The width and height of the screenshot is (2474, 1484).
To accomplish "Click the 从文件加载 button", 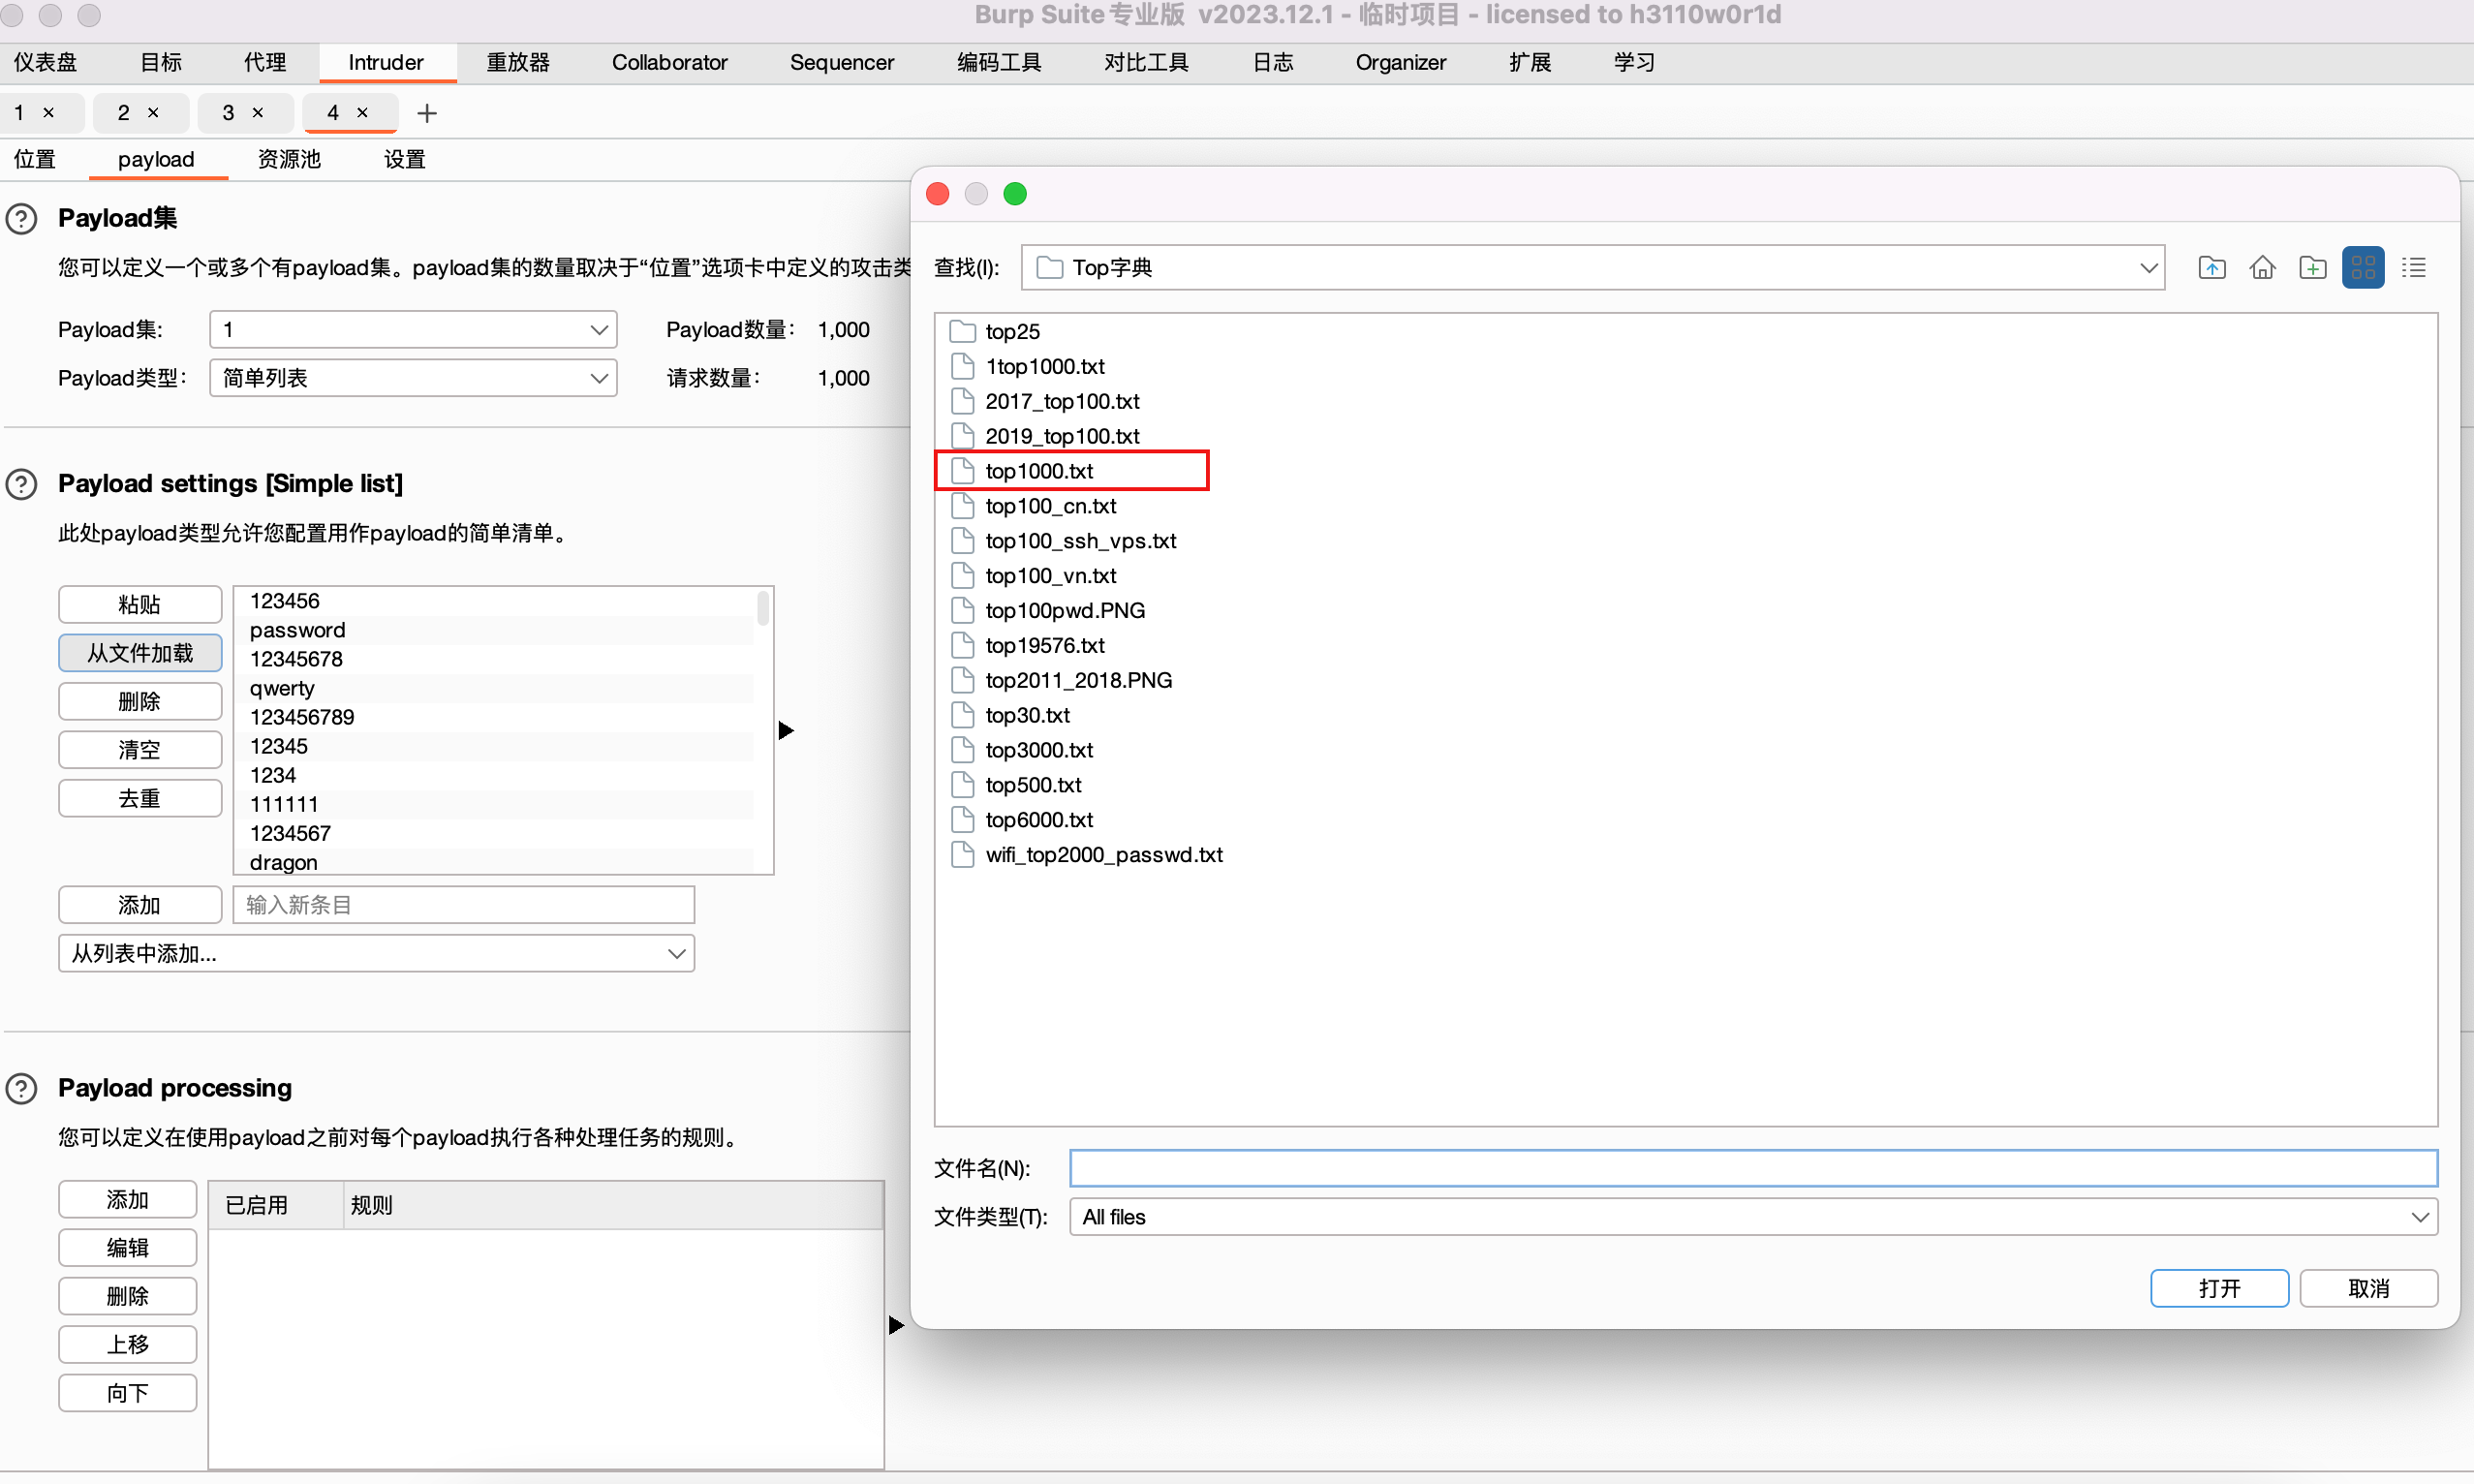I will [139, 652].
